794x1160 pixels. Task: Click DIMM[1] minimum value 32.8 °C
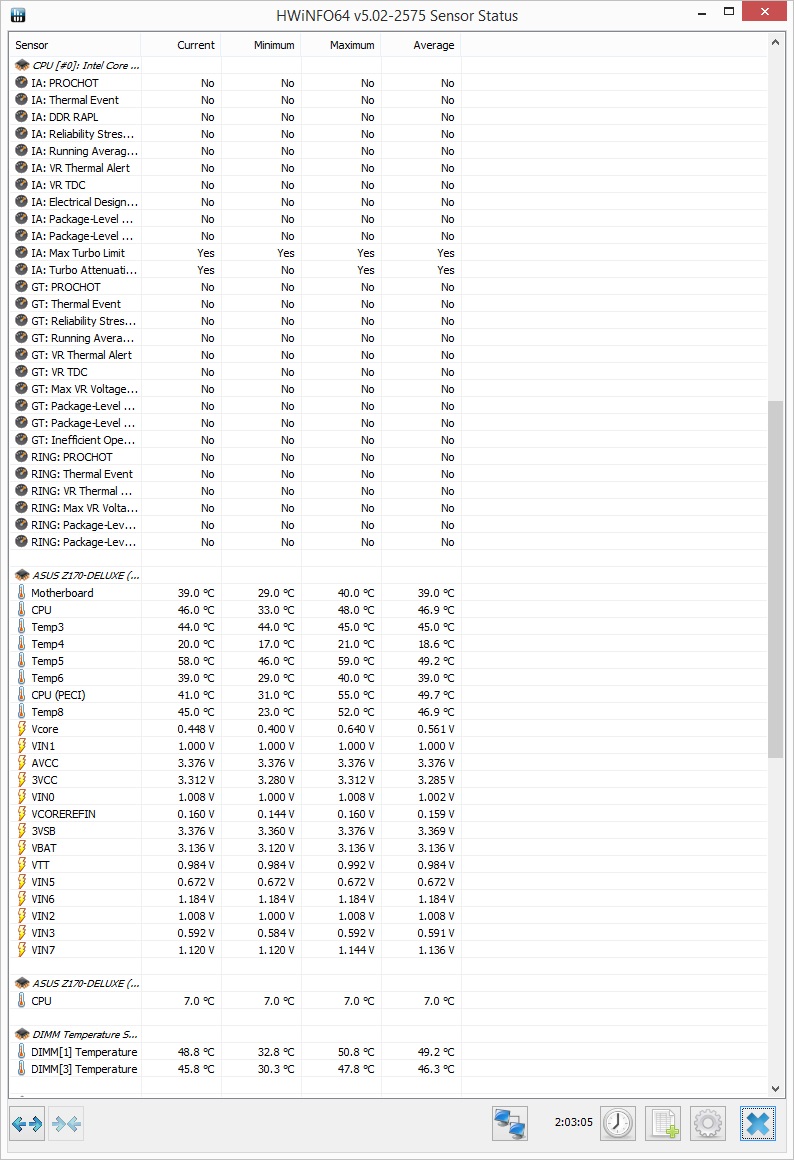(x=276, y=1051)
